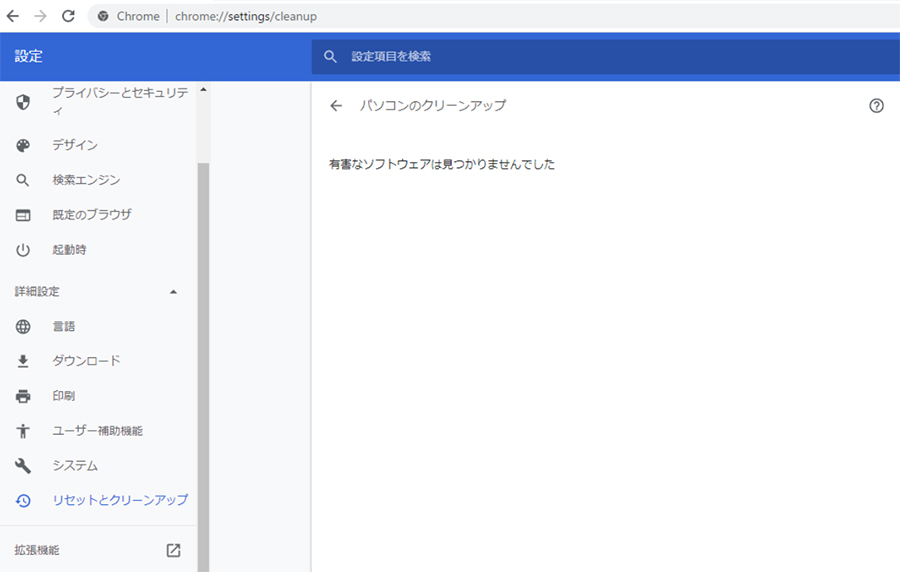Open 既定のブラウザ settings
This screenshot has width=900, height=572.
pyautogui.click(x=92, y=215)
